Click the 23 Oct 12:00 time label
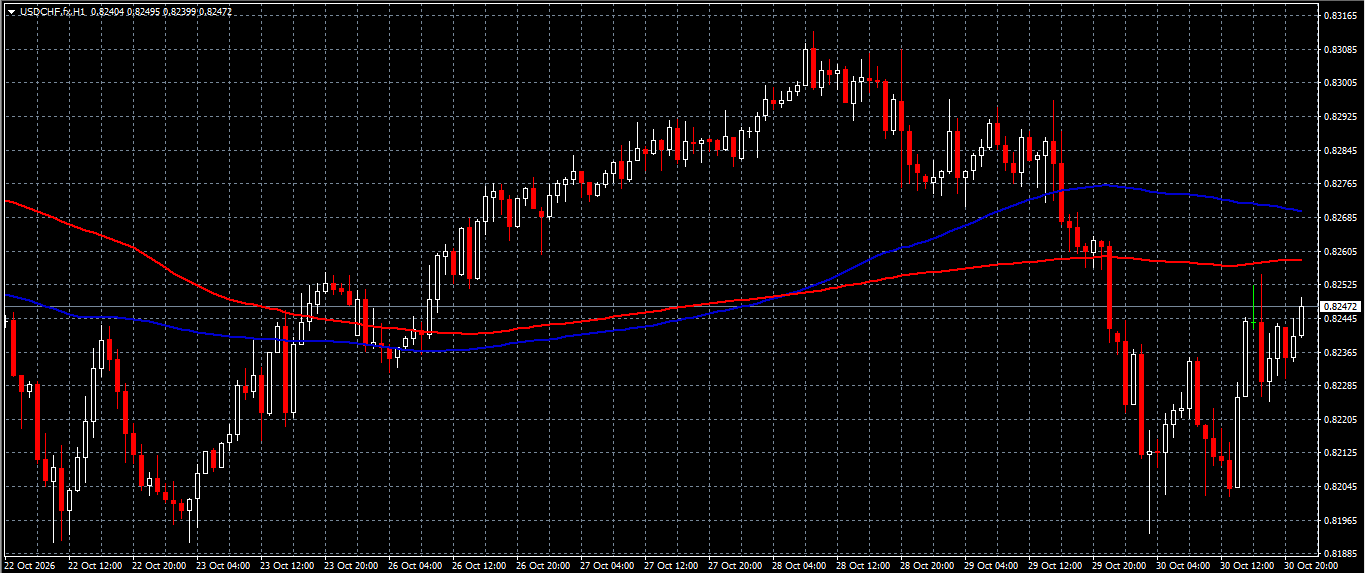This screenshot has height=573, width=1365. point(287,566)
